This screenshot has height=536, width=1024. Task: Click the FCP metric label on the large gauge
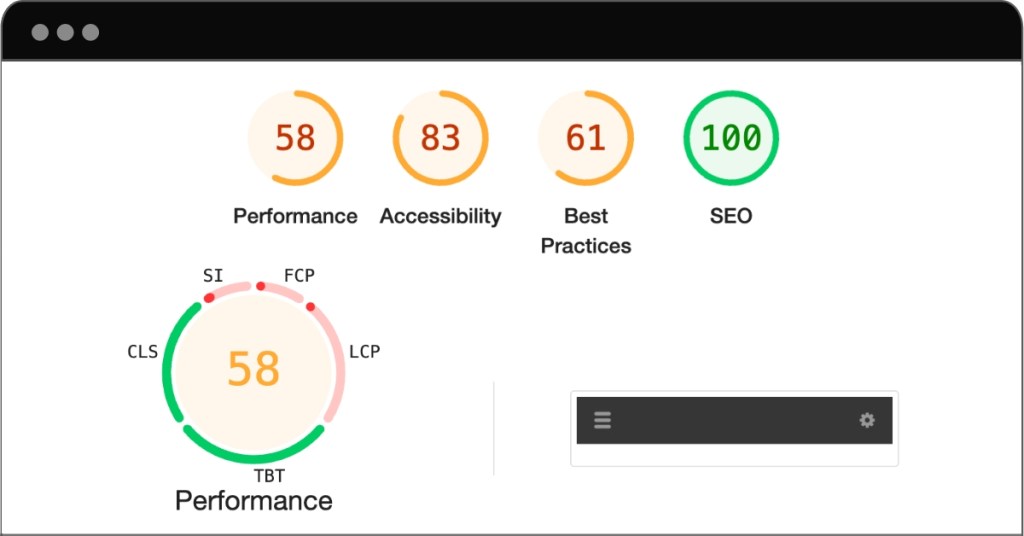pyautogui.click(x=299, y=275)
